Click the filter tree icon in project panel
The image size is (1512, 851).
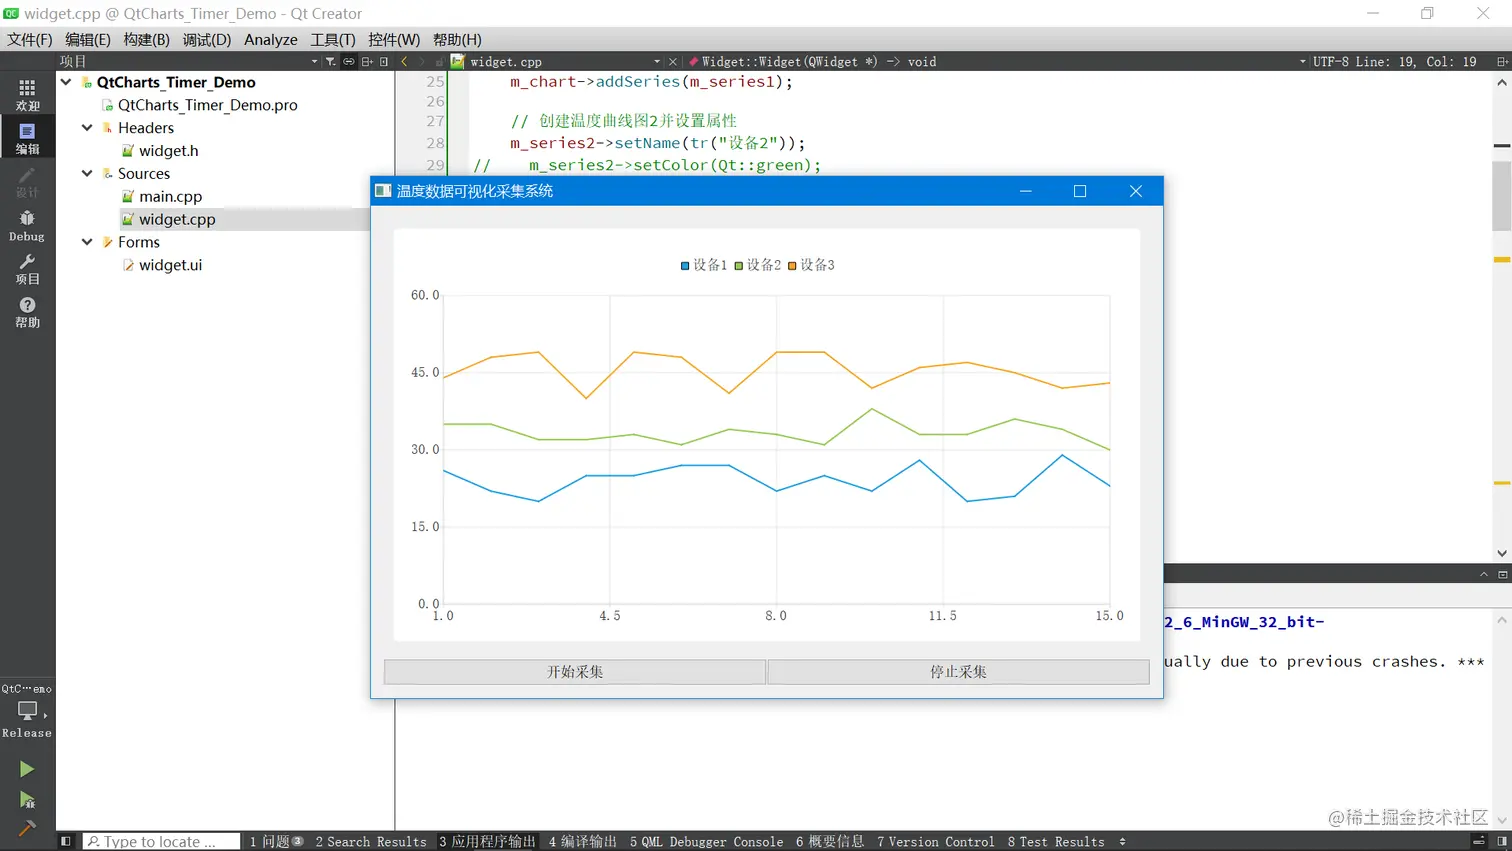[330, 61]
